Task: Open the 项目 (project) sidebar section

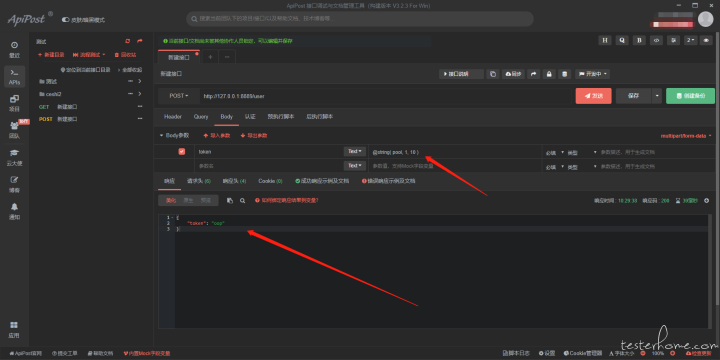Action: pyautogui.click(x=14, y=104)
